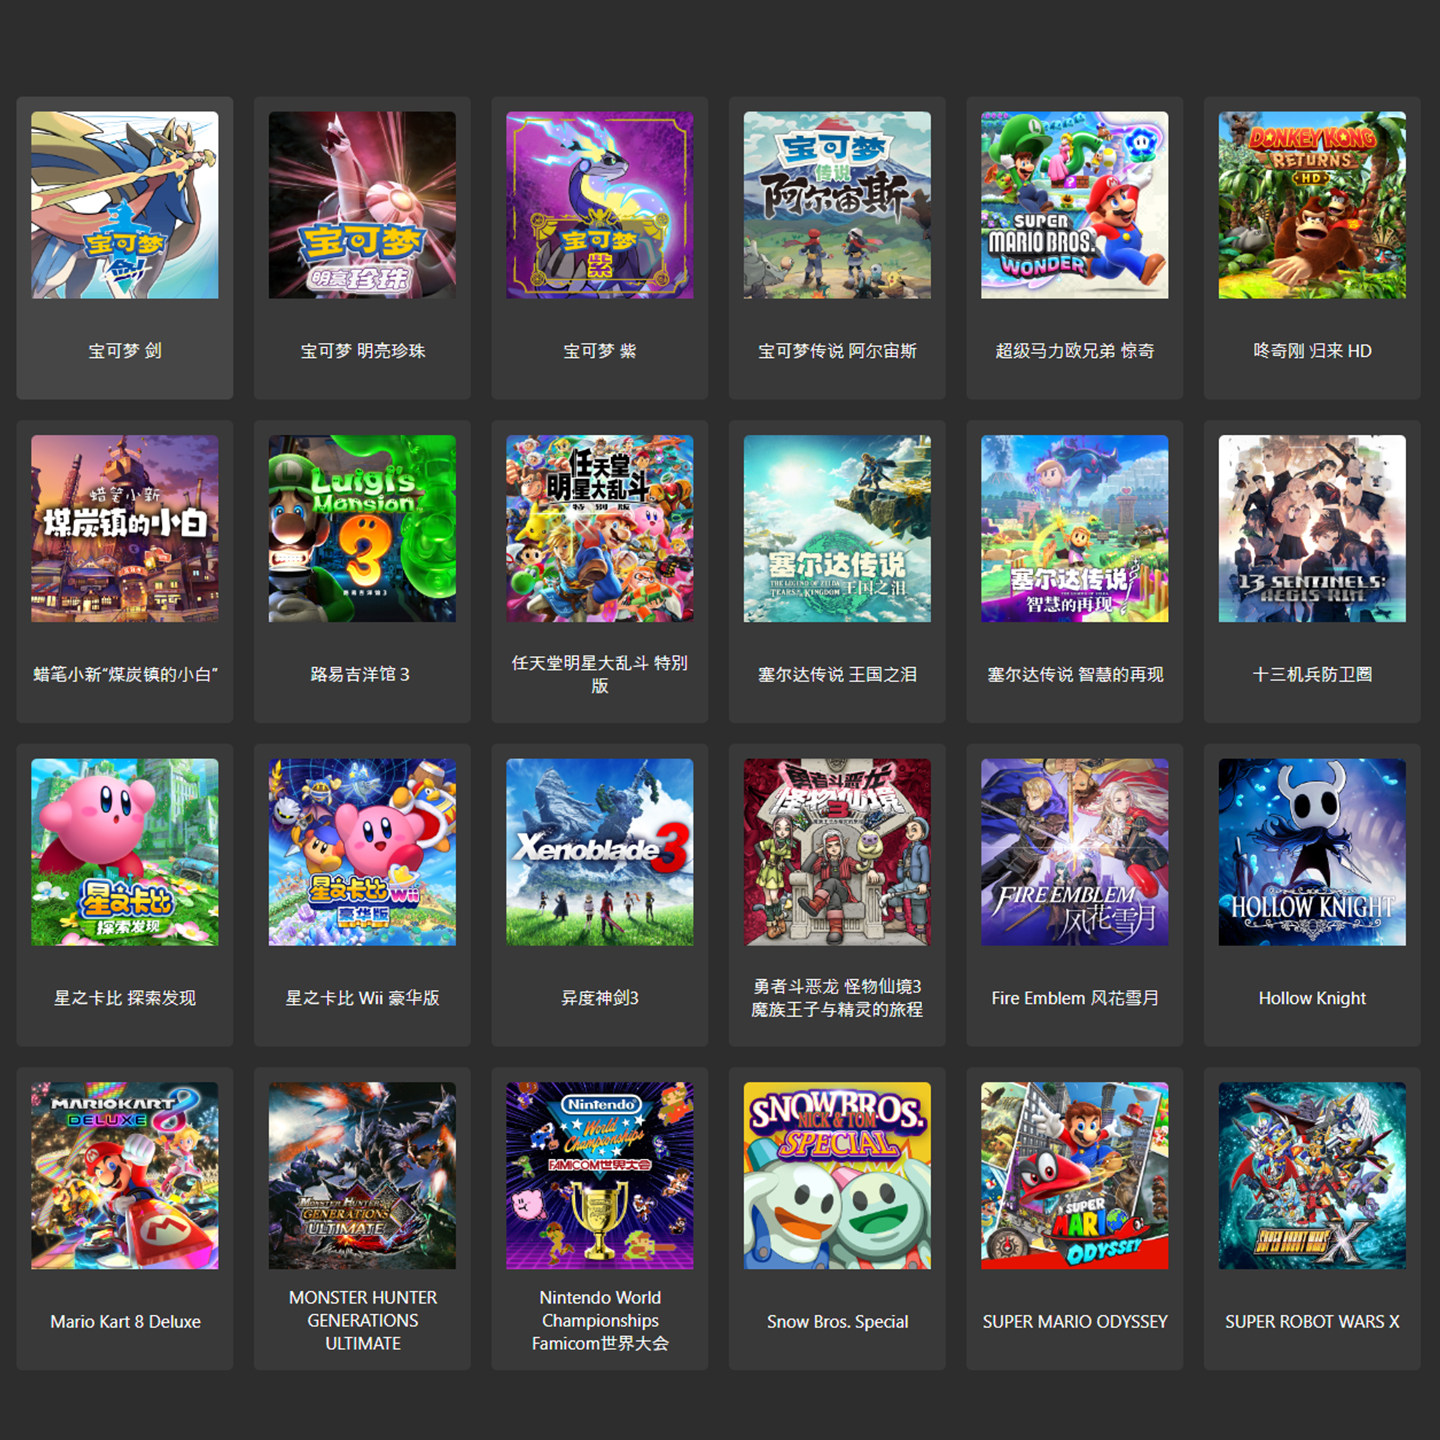Choose the title "勇者斗恶龙 怪物仙境3 魔族王子与精灵的旅程"
This screenshot has width=1440, height=1440.
tap(837, 998)
